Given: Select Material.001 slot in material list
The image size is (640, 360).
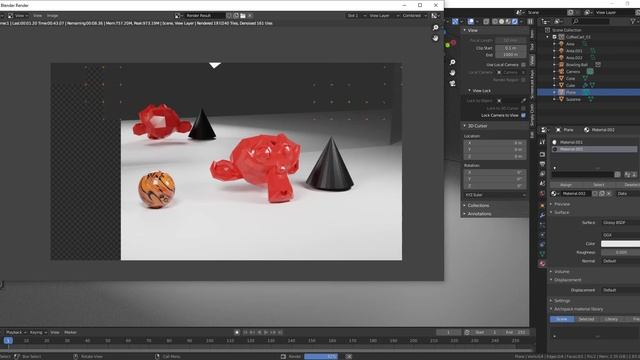Looking at the screenshot, I should tap(594, 142).
